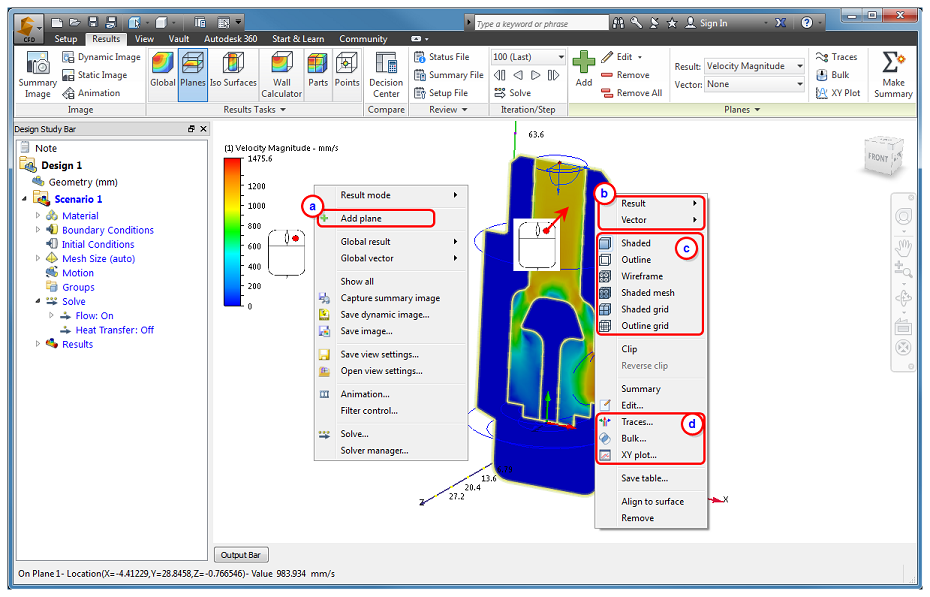Viewport: 930px width, 597px height.
Task: Choose Add plane in context menu
Action: pyautogui.click(x=377, y=219)
